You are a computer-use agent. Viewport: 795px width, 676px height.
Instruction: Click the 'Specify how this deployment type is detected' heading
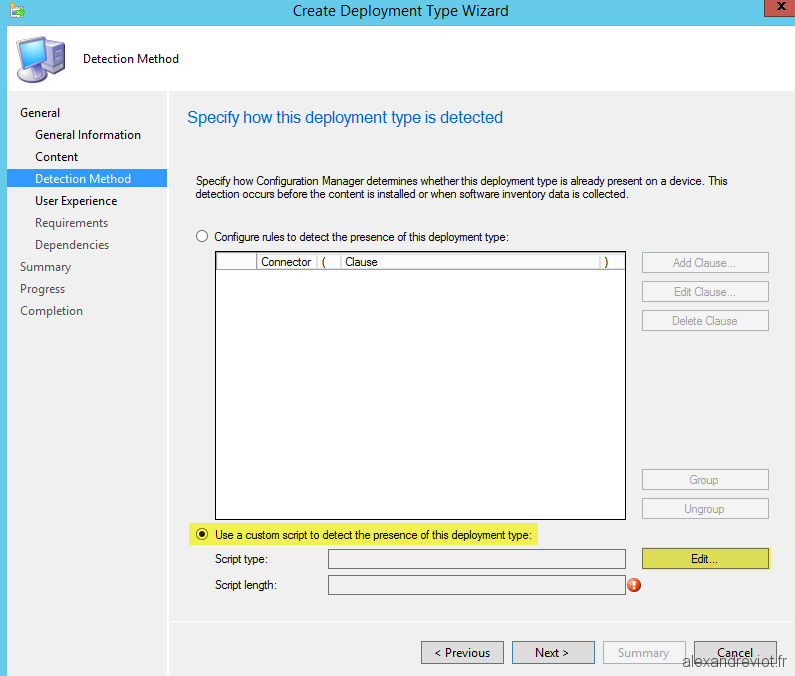pyautogui.click(x=345, y=117)
